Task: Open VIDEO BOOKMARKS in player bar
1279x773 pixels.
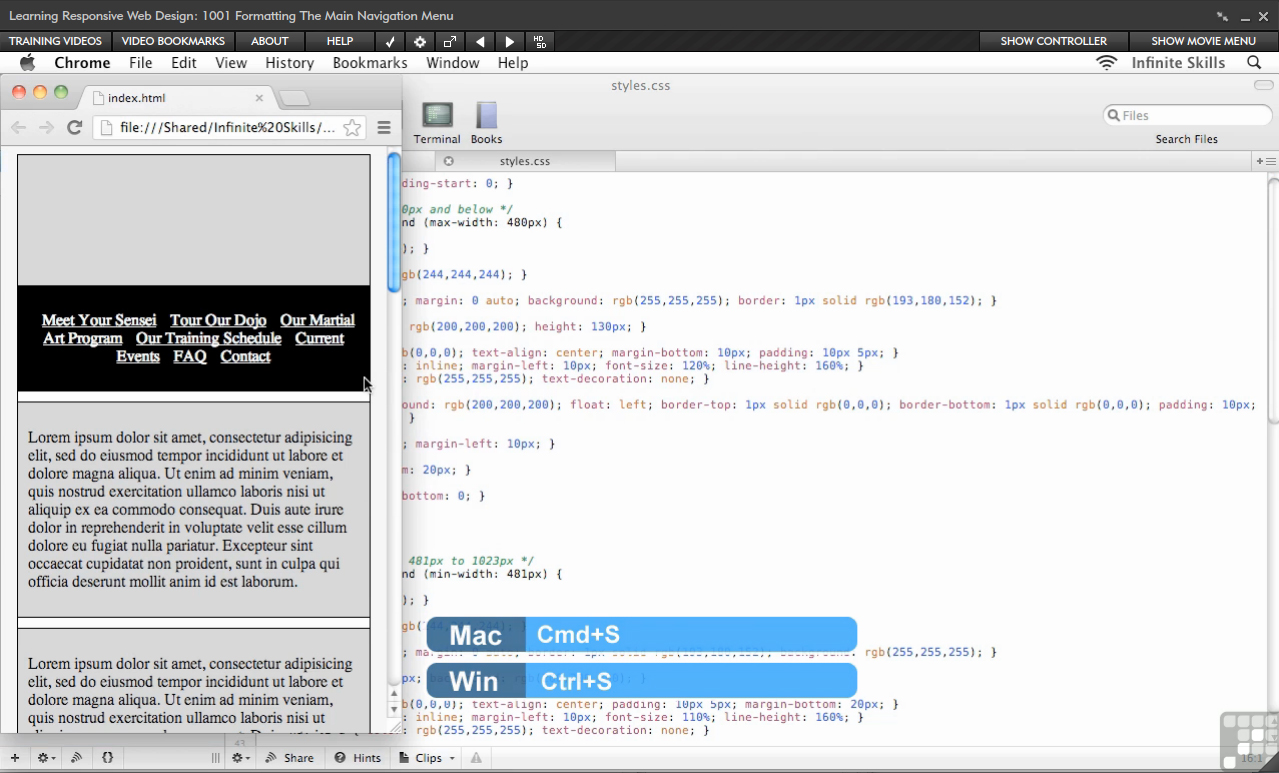Action: [x=173, y=41]
